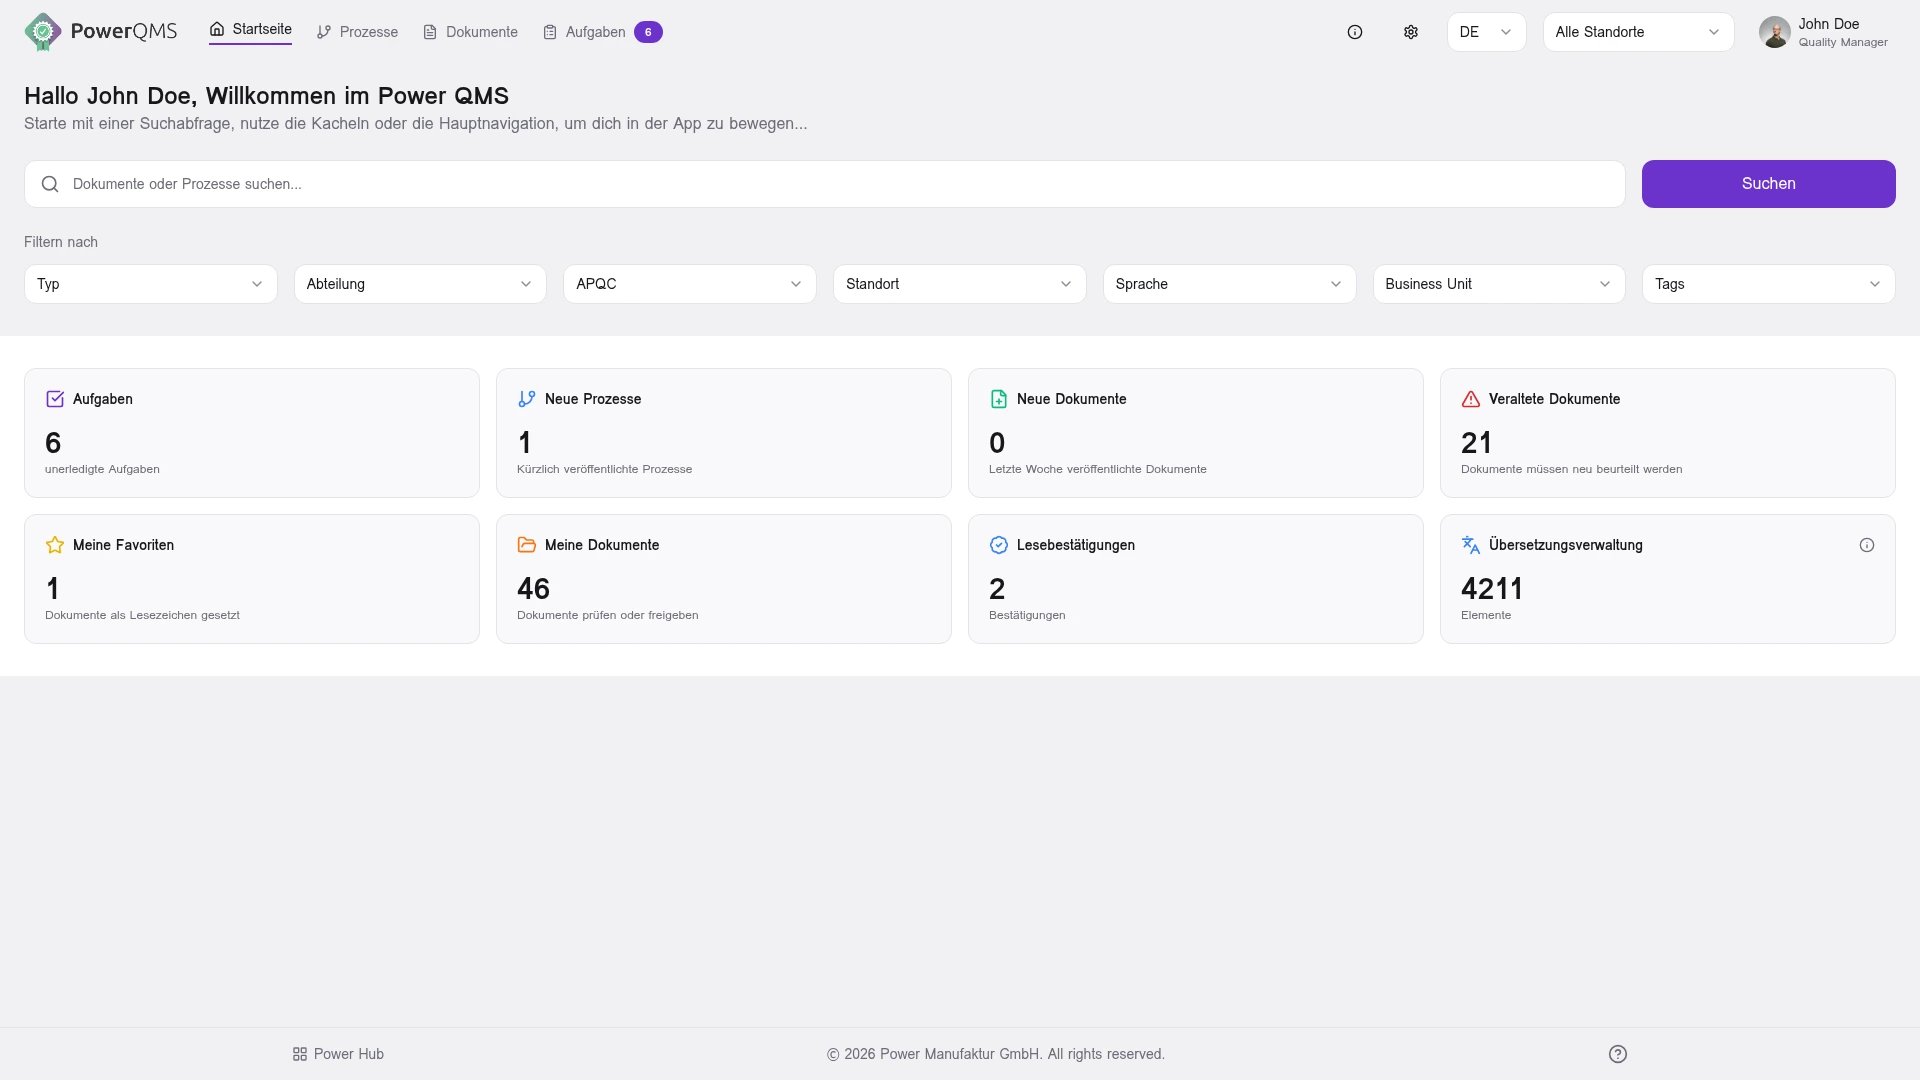Change language via DE dropdown
1920x1080 pixels.
coord(1487,32)
